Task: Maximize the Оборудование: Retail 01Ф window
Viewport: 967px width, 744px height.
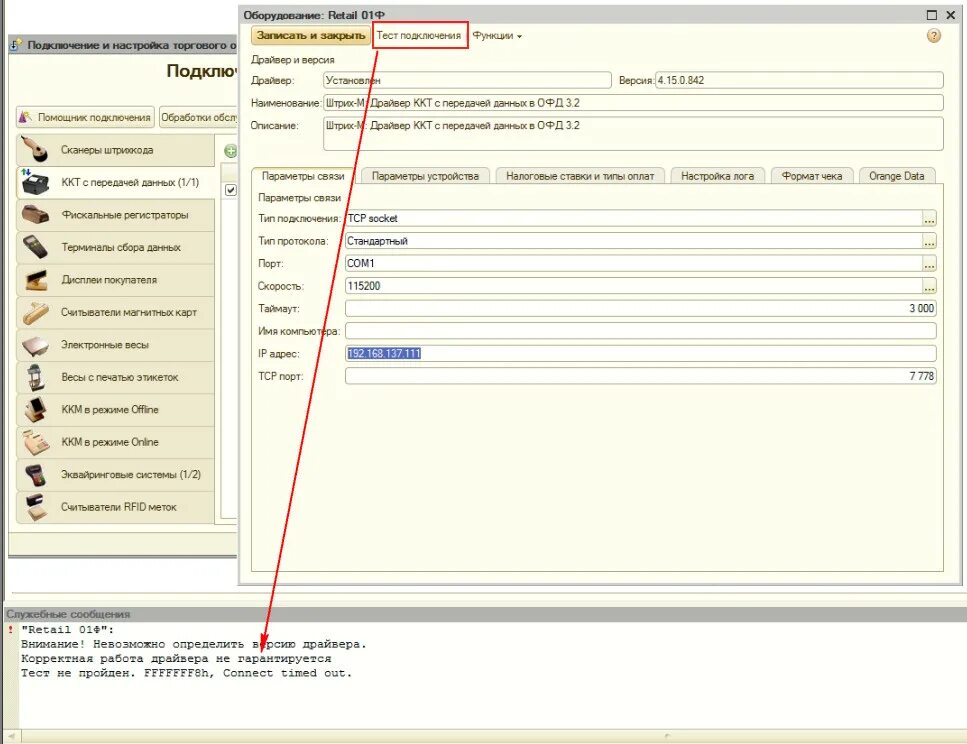Action: [x=932, y=15]
